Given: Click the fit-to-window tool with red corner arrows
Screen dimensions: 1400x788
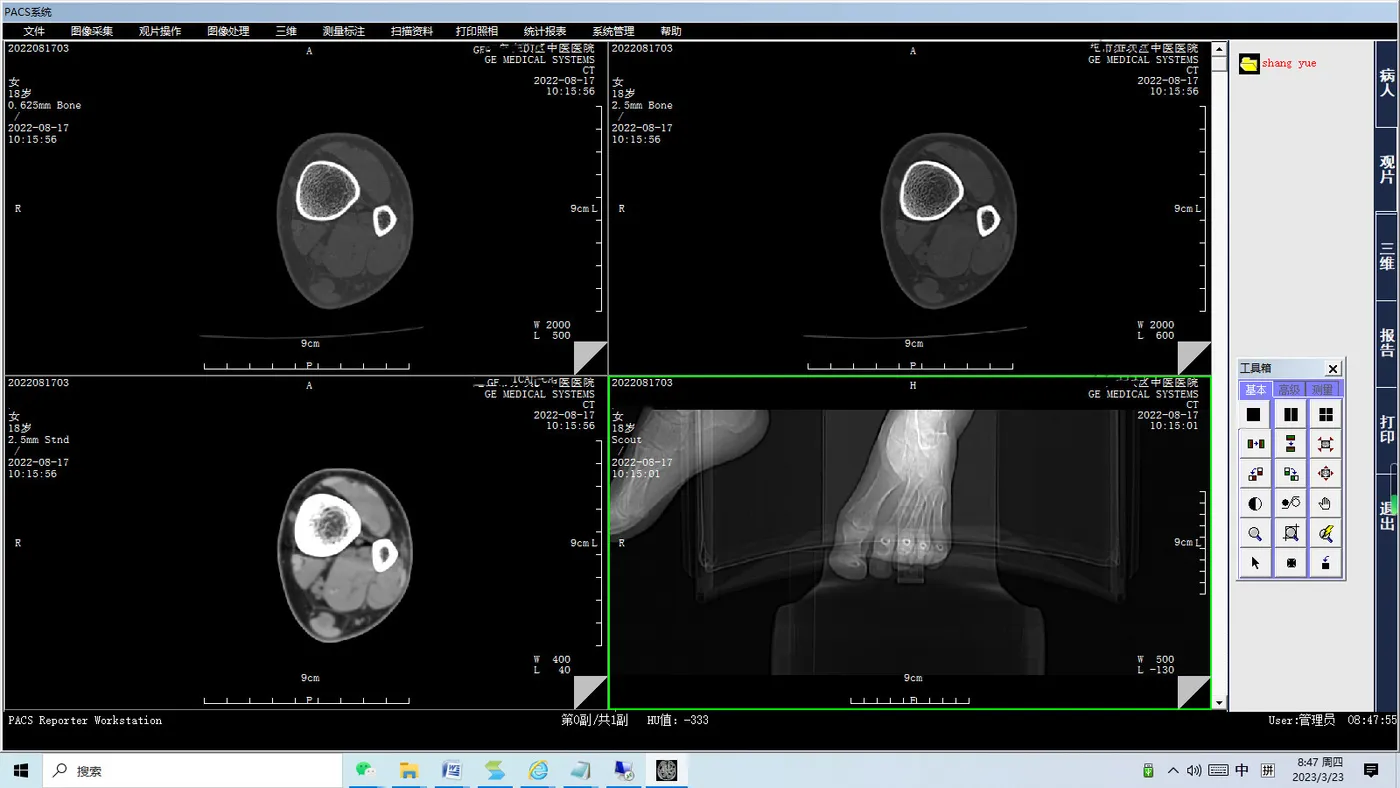Looking at the screenshot, I should point(1326,444).
